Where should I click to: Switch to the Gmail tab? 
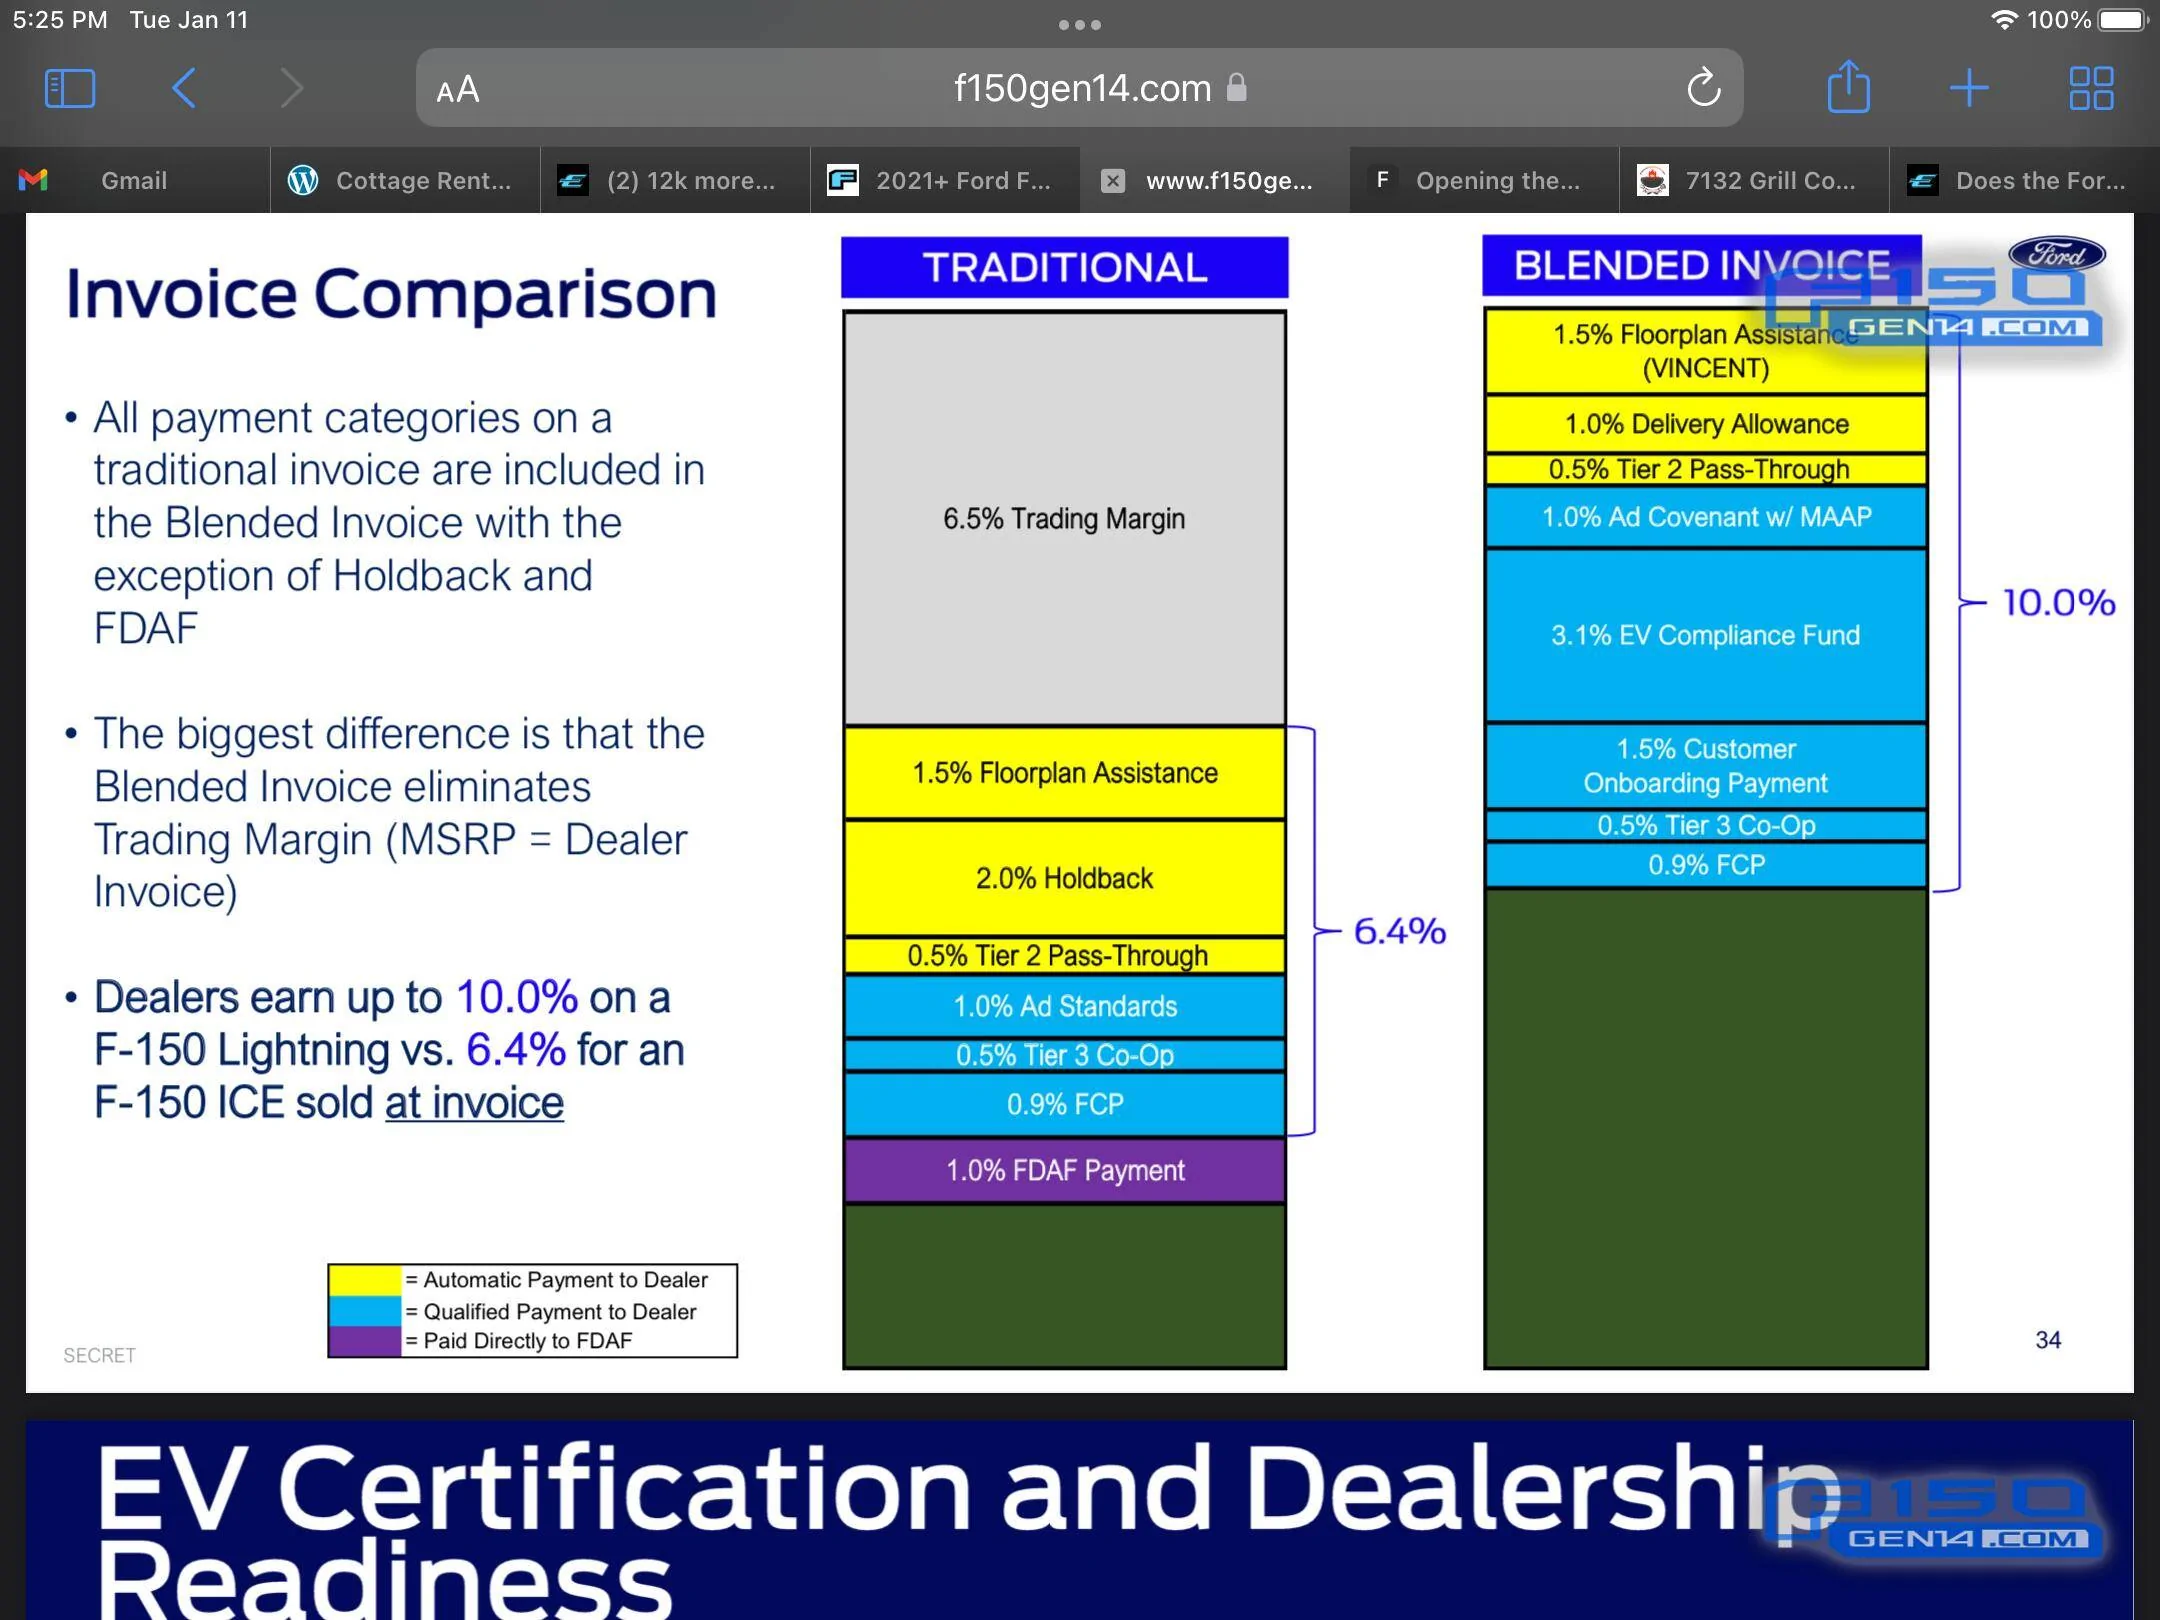pos(135,180)
